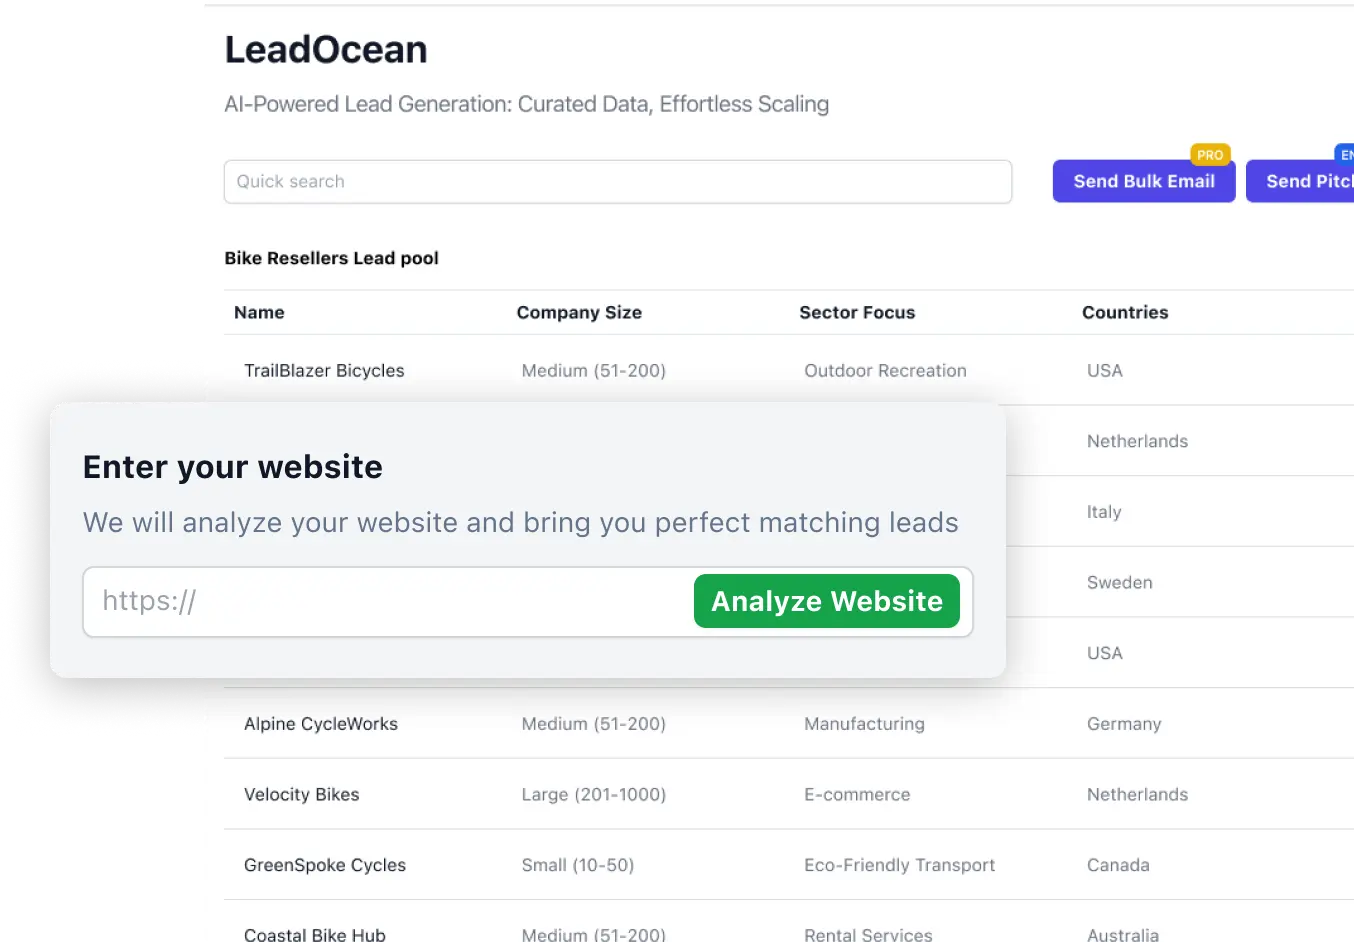This screenshot has height=942, width=1354.
Task: Select the E-commerce sector cell
Action: (857, 795)
